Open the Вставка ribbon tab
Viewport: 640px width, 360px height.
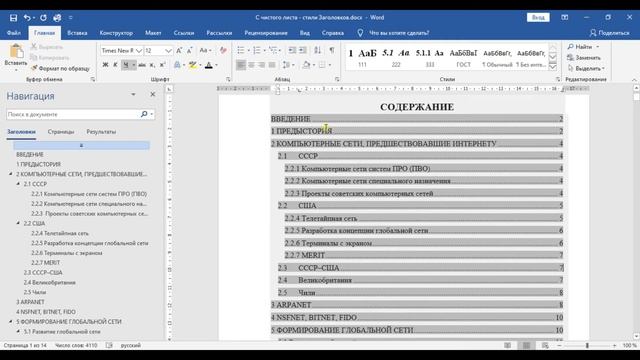77,33
